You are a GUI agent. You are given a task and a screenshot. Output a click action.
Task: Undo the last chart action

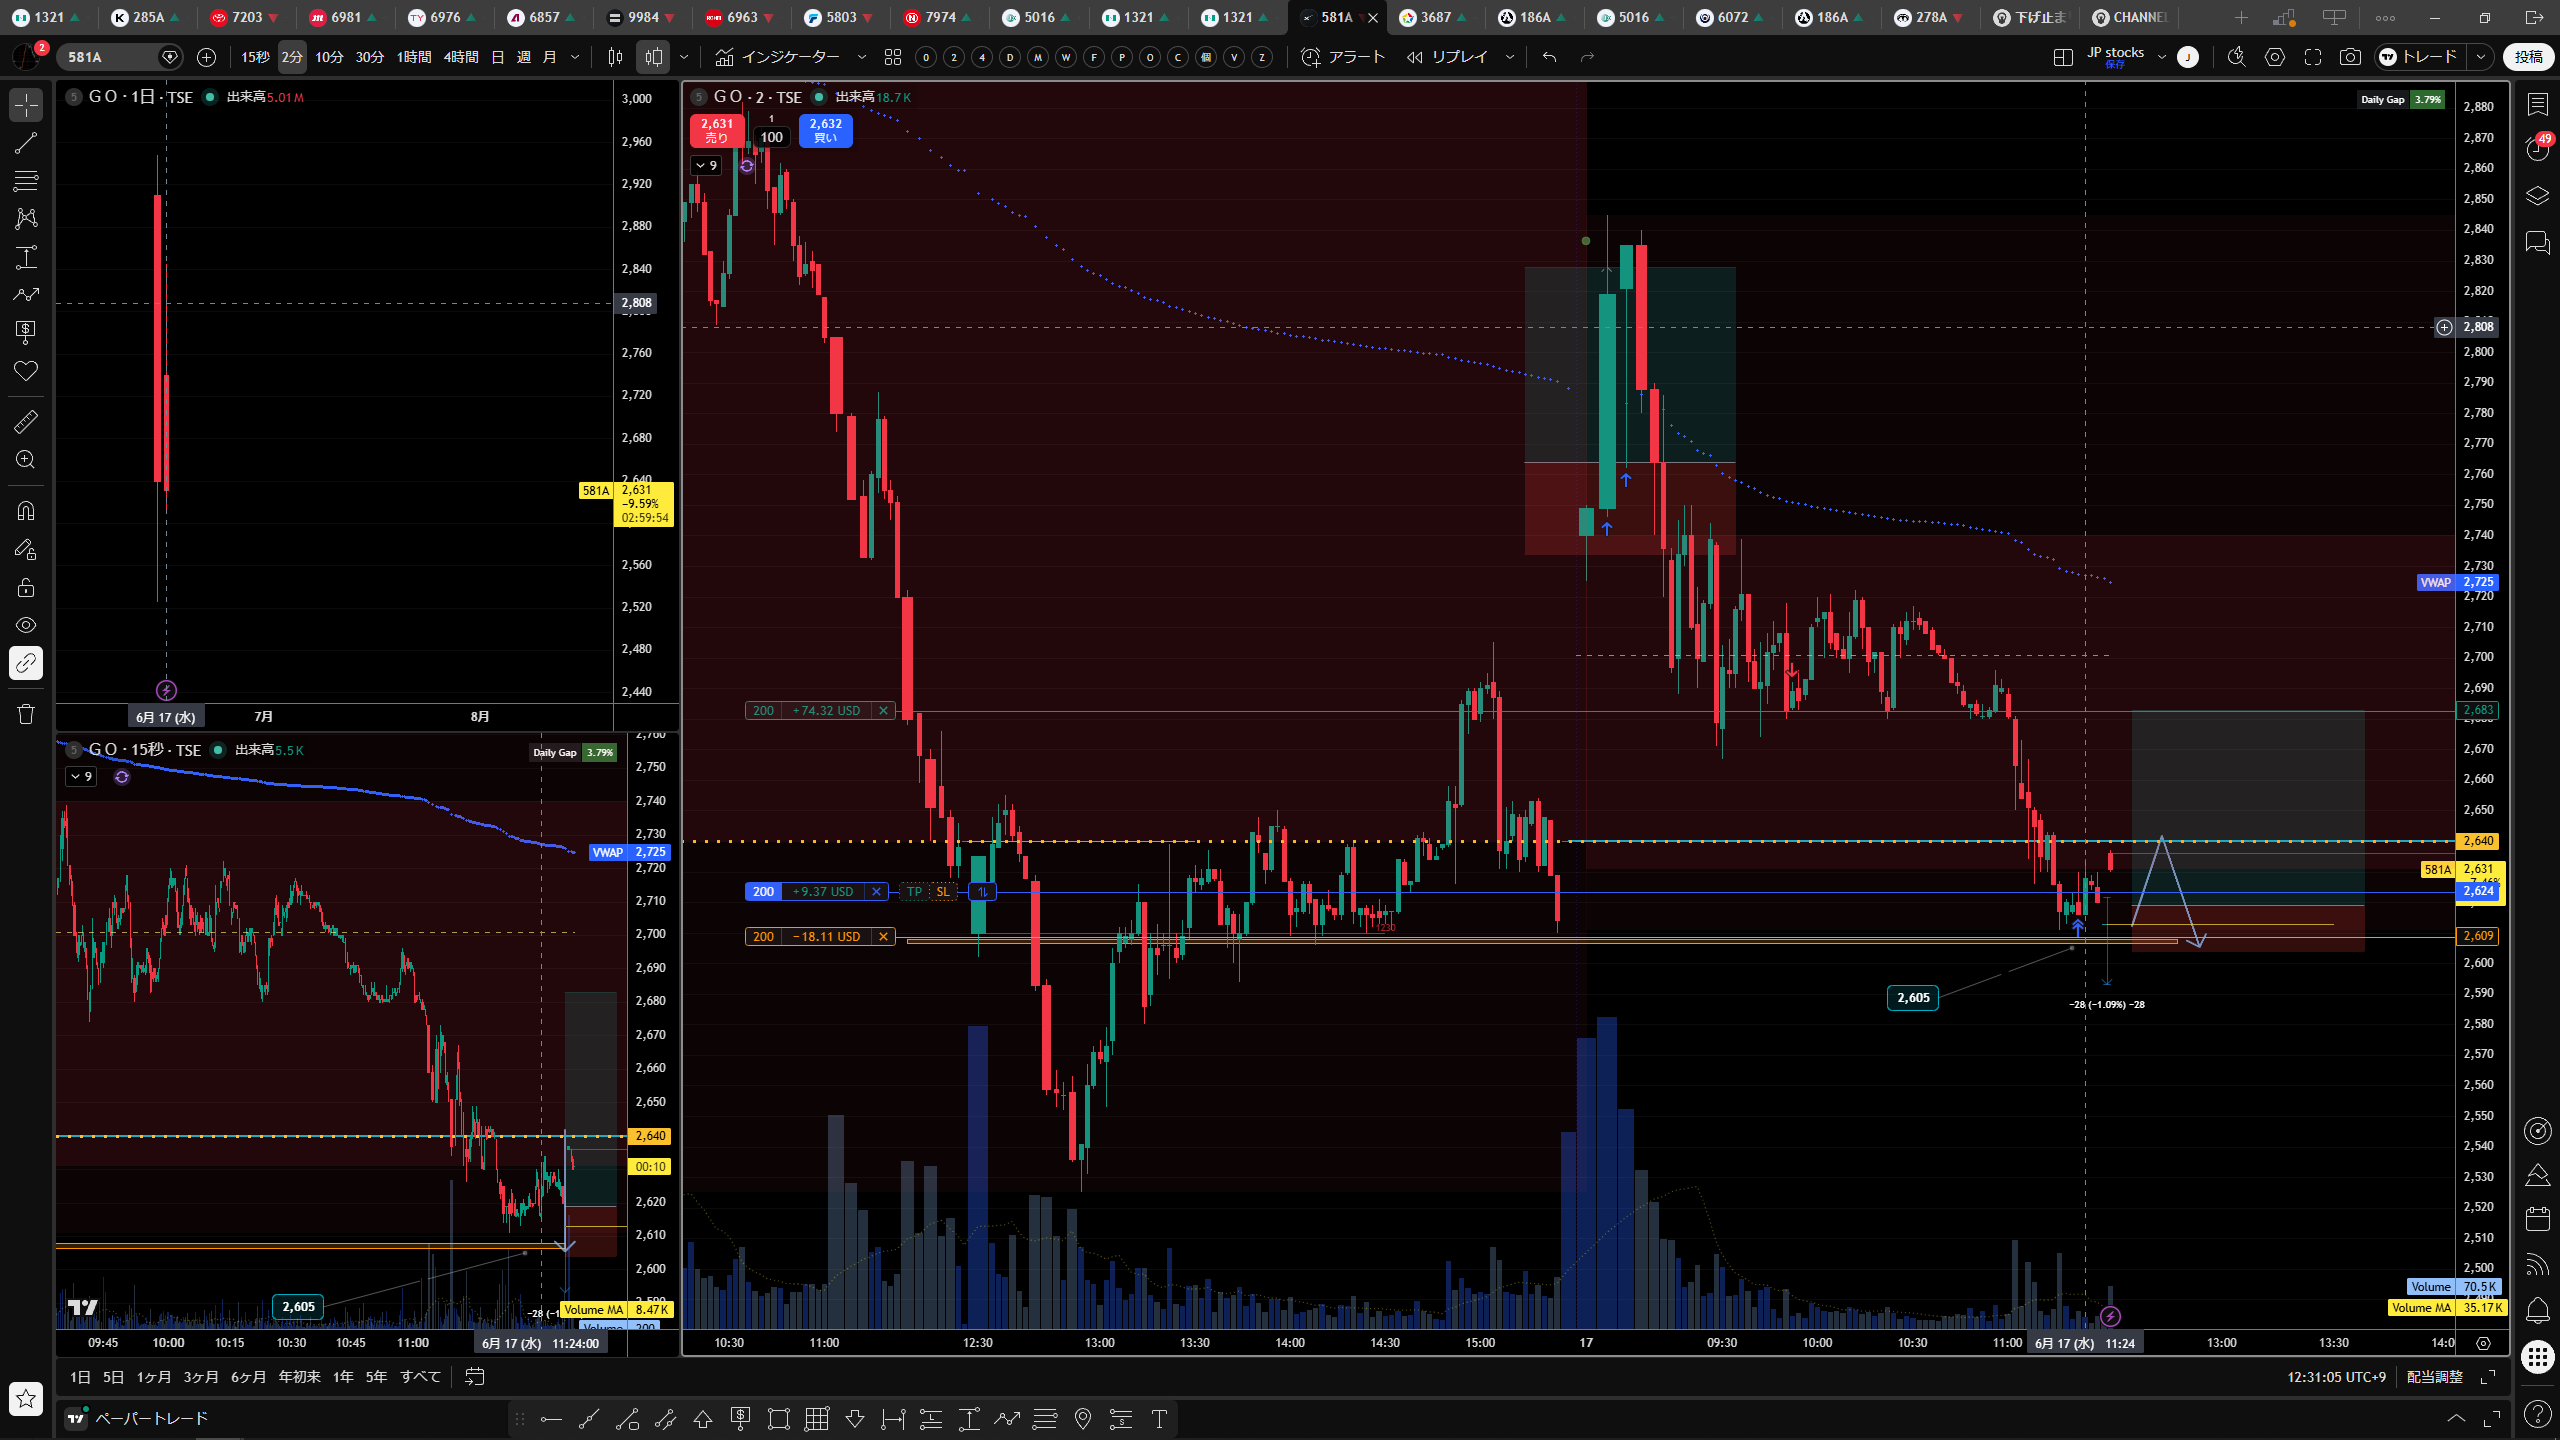click(1549, 57)
